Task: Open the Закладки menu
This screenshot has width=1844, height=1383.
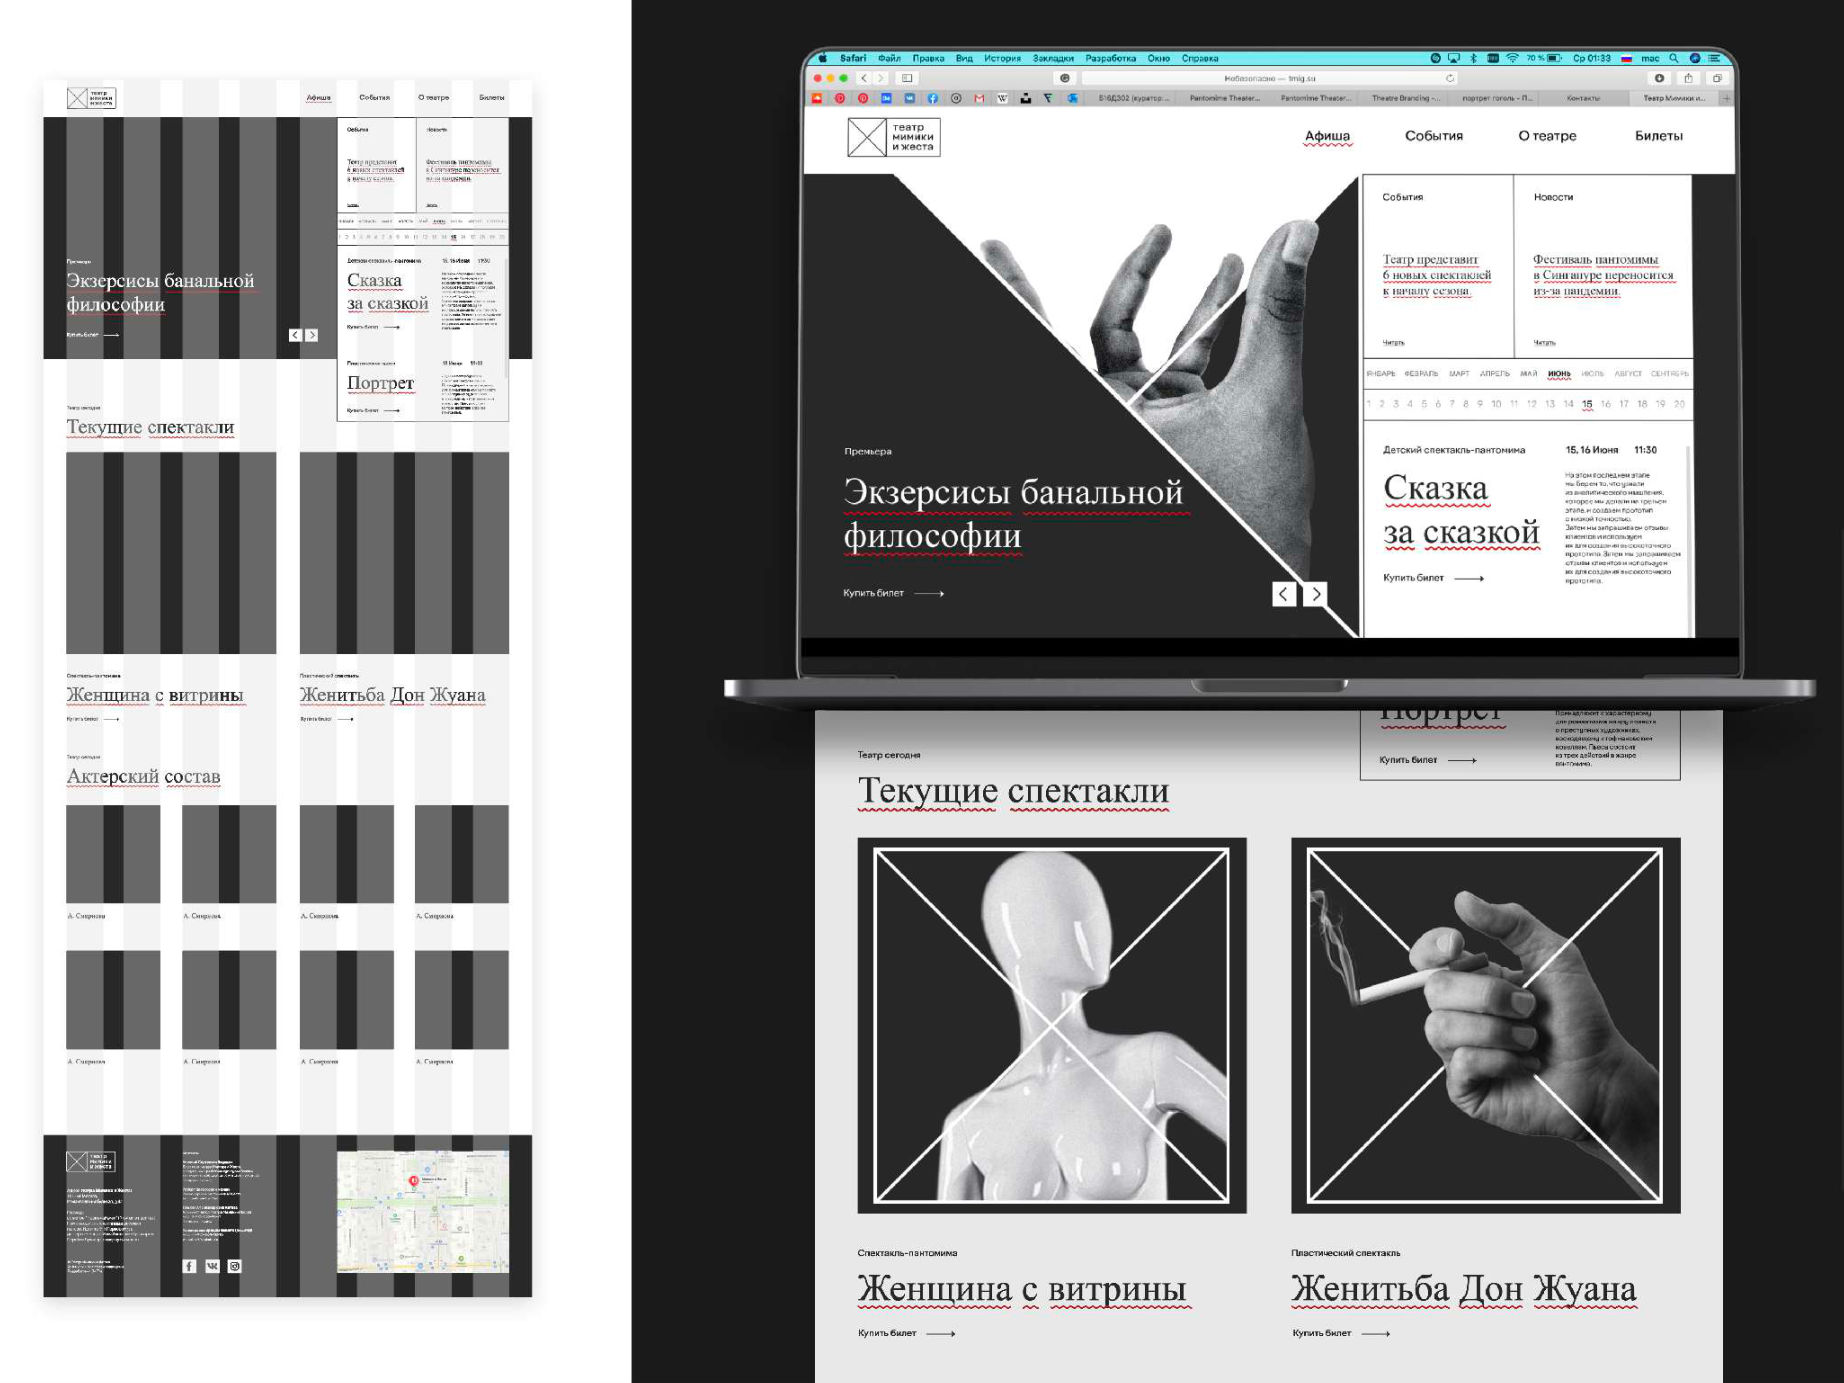Action: click(1053, 58)
